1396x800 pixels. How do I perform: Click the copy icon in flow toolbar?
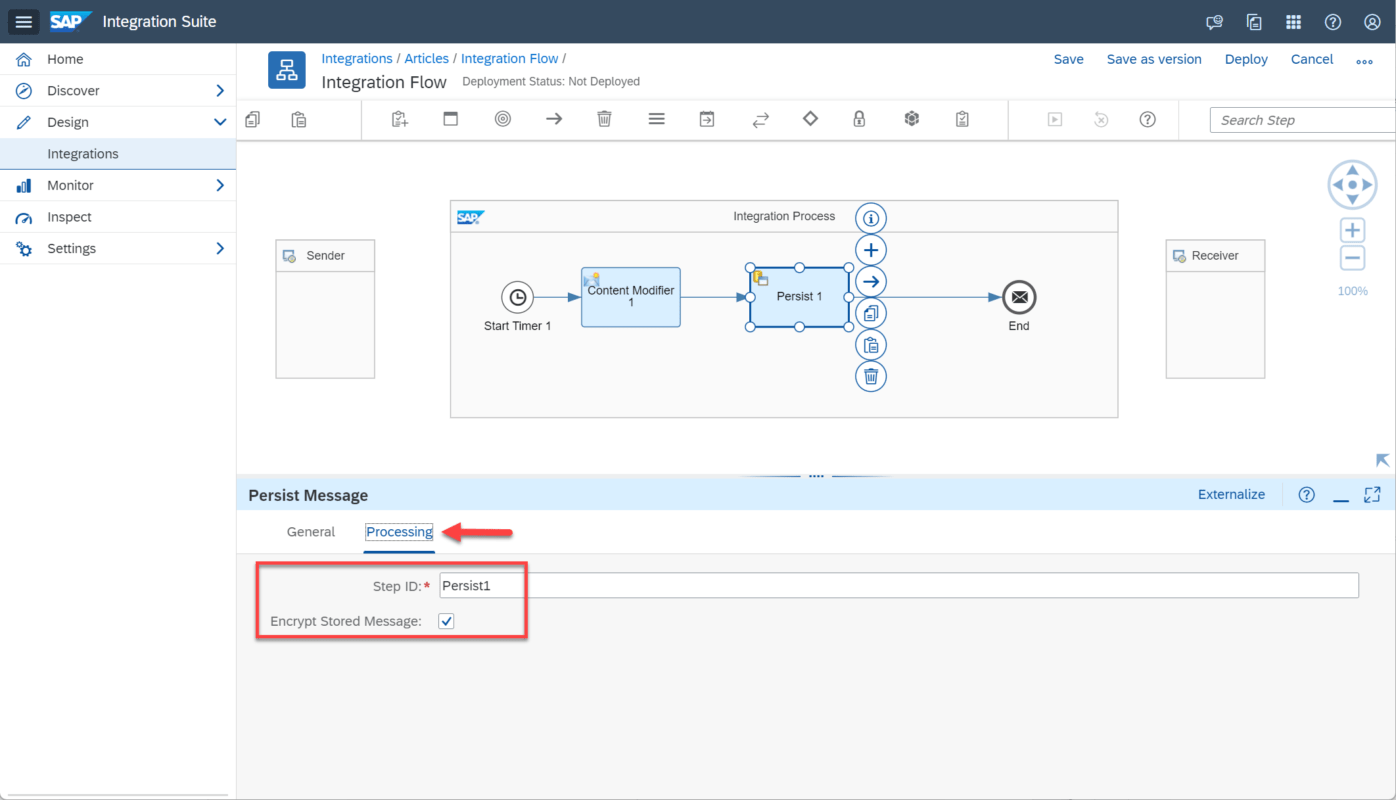(x=252, y=119)
